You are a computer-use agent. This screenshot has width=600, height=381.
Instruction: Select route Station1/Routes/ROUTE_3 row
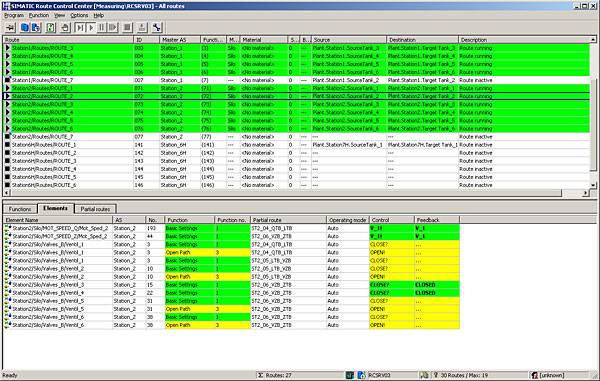coord(297,48)
